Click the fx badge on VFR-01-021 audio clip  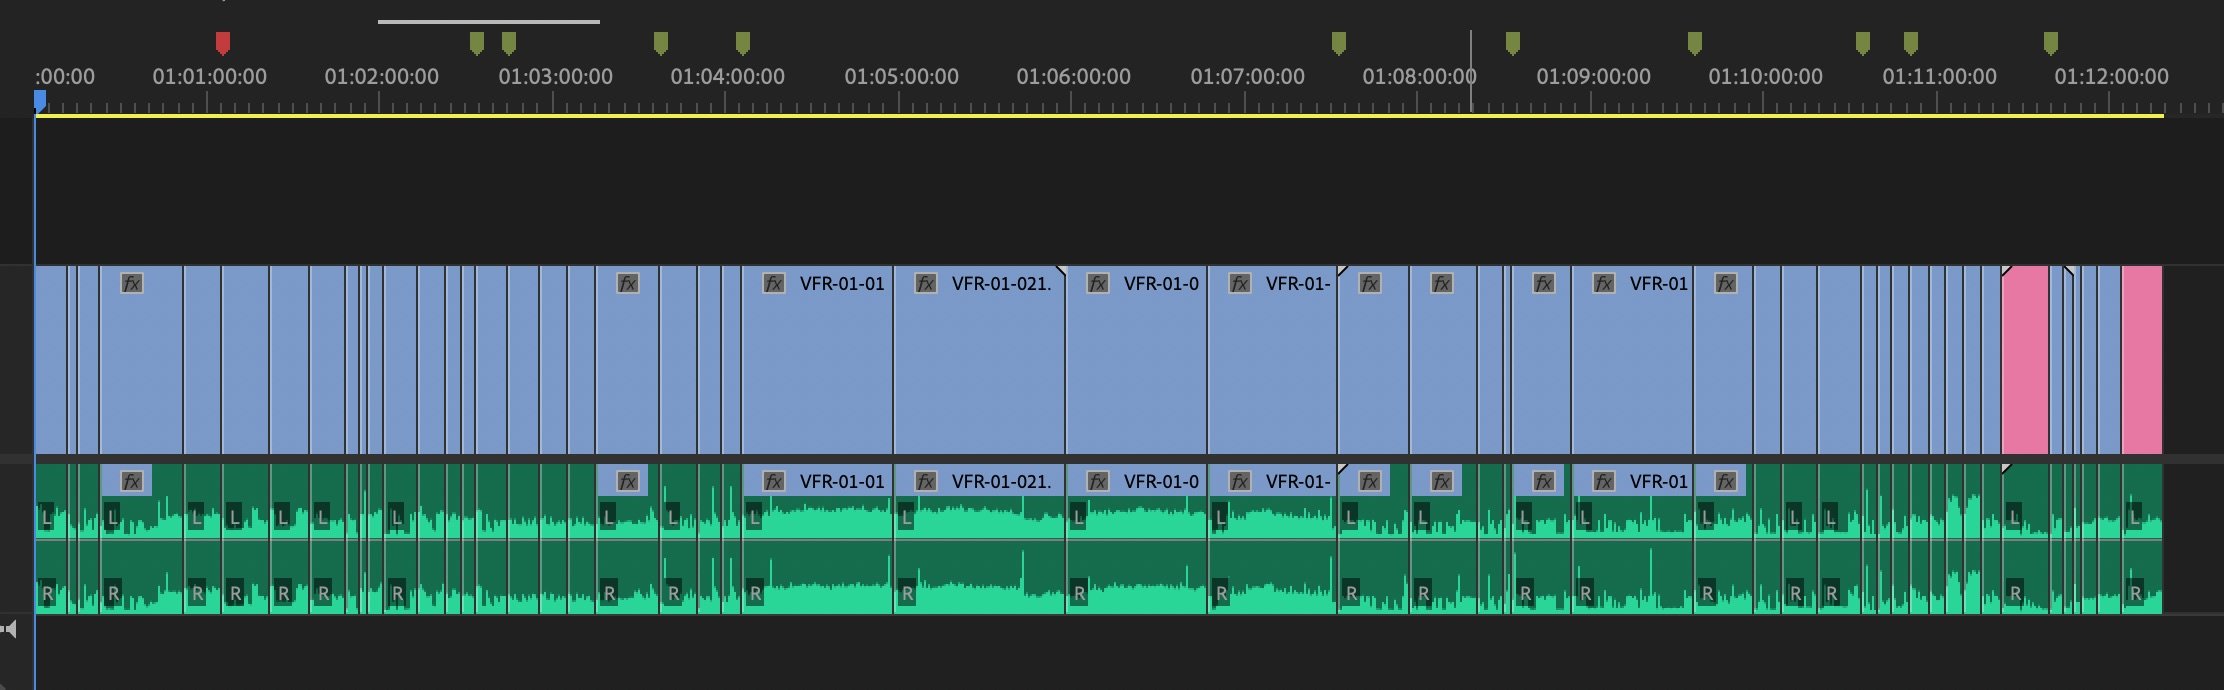[x=926, y=482]
